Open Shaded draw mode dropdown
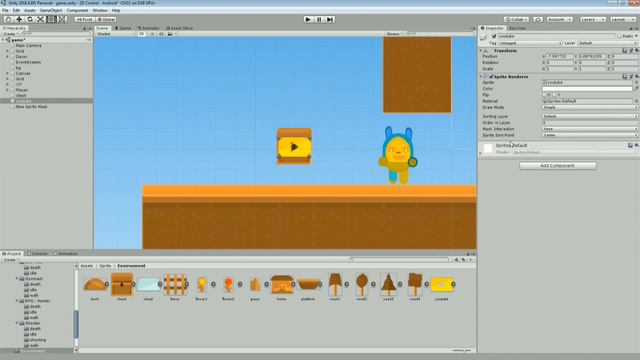Image resolution: width=640 pixels, height=360 pixels. (116, 34)
